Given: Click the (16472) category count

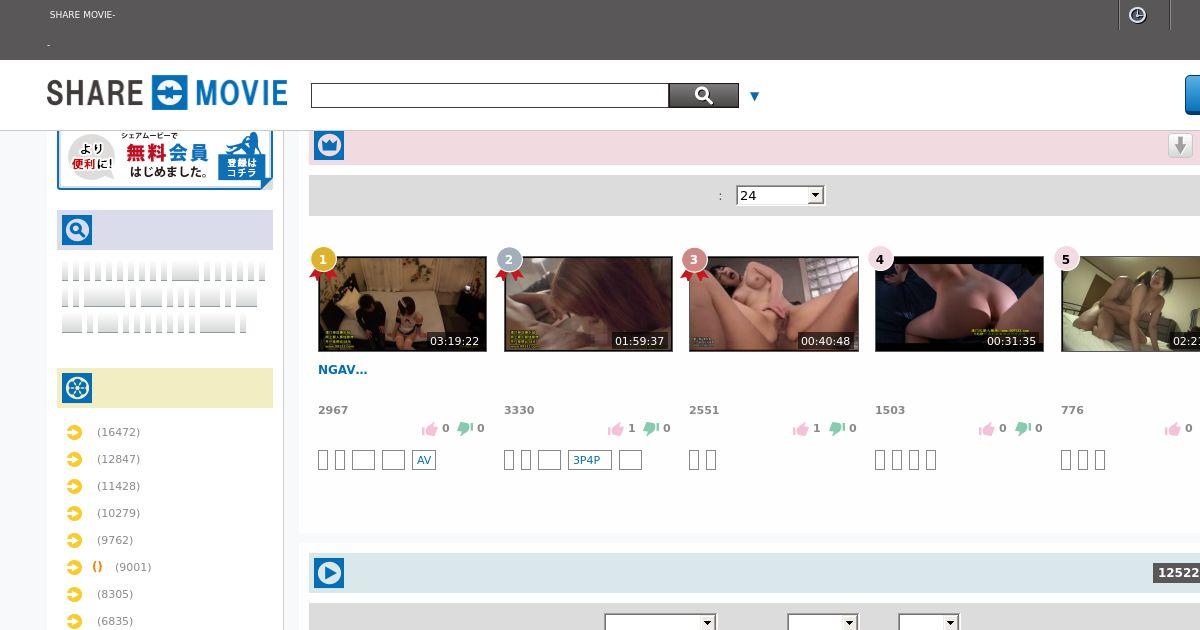Looking at the screenshot, I should (118, 432).
